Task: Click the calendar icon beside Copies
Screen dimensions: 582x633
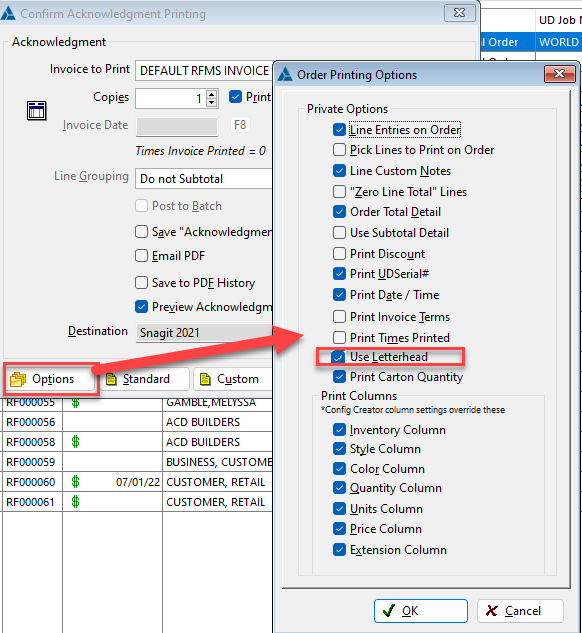Action: (37, 111)
